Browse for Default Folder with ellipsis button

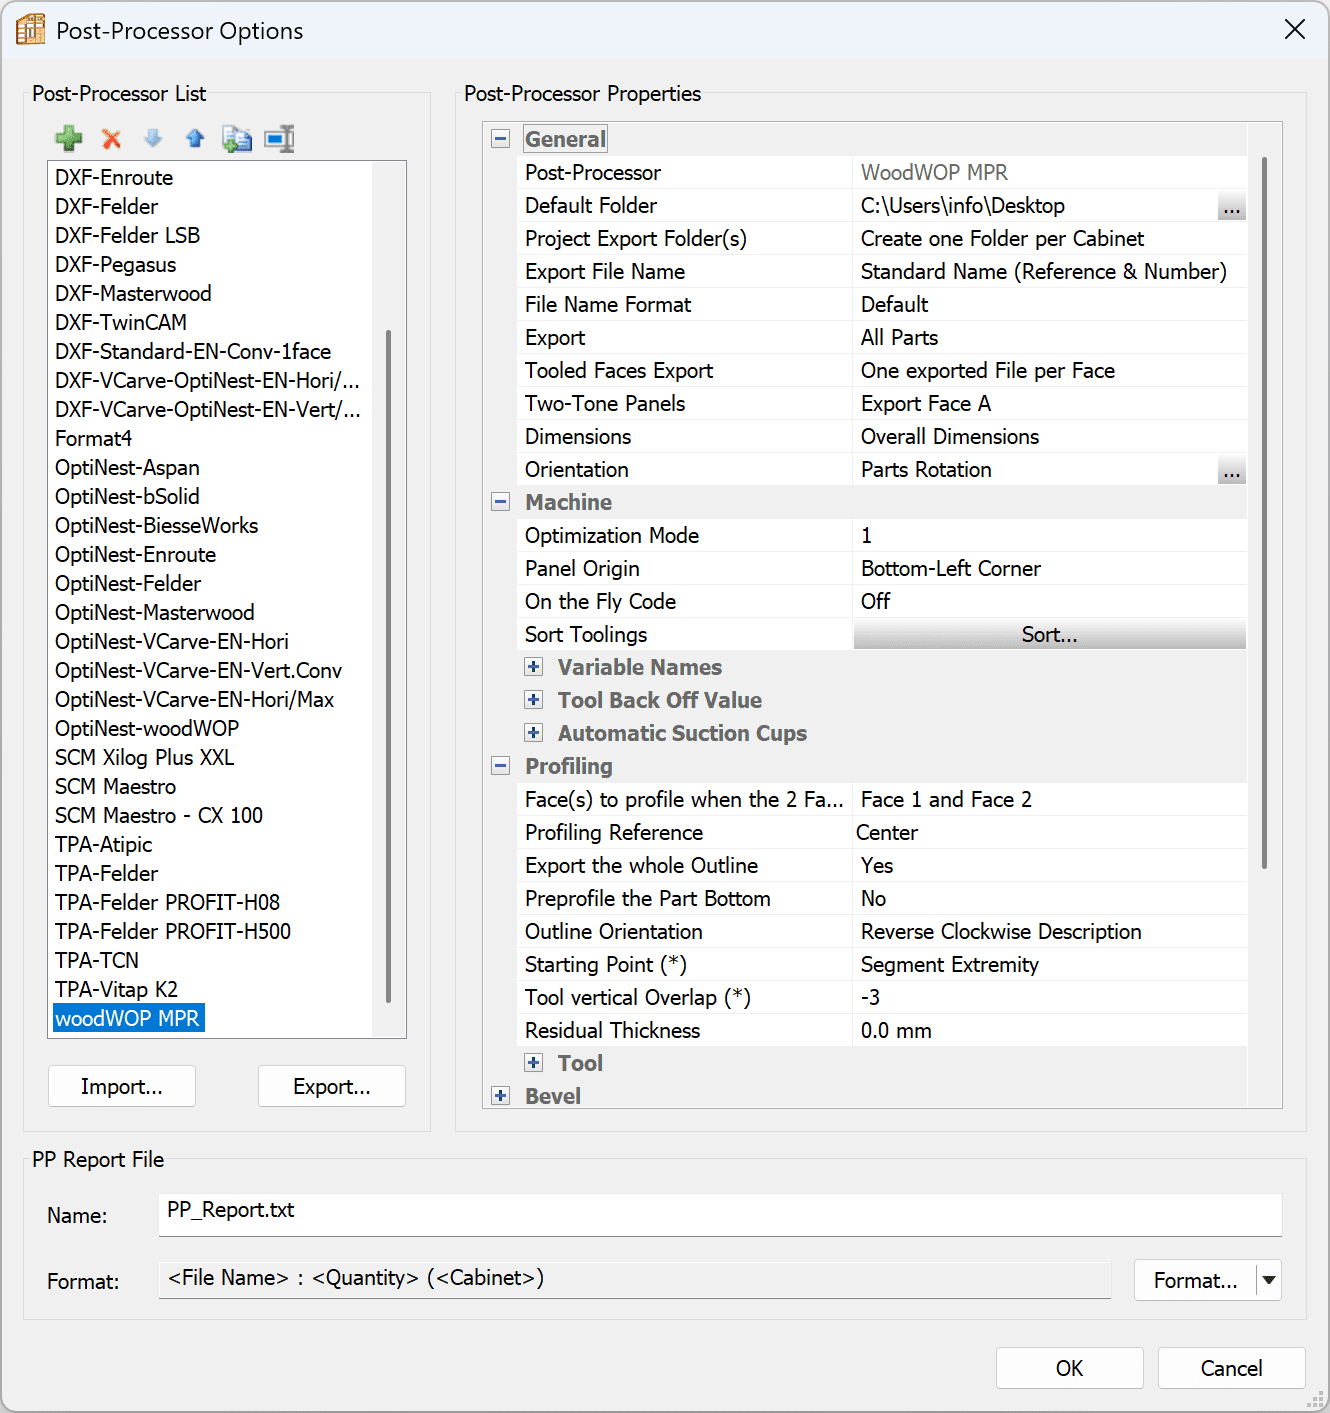click(x=1231, y=207)
